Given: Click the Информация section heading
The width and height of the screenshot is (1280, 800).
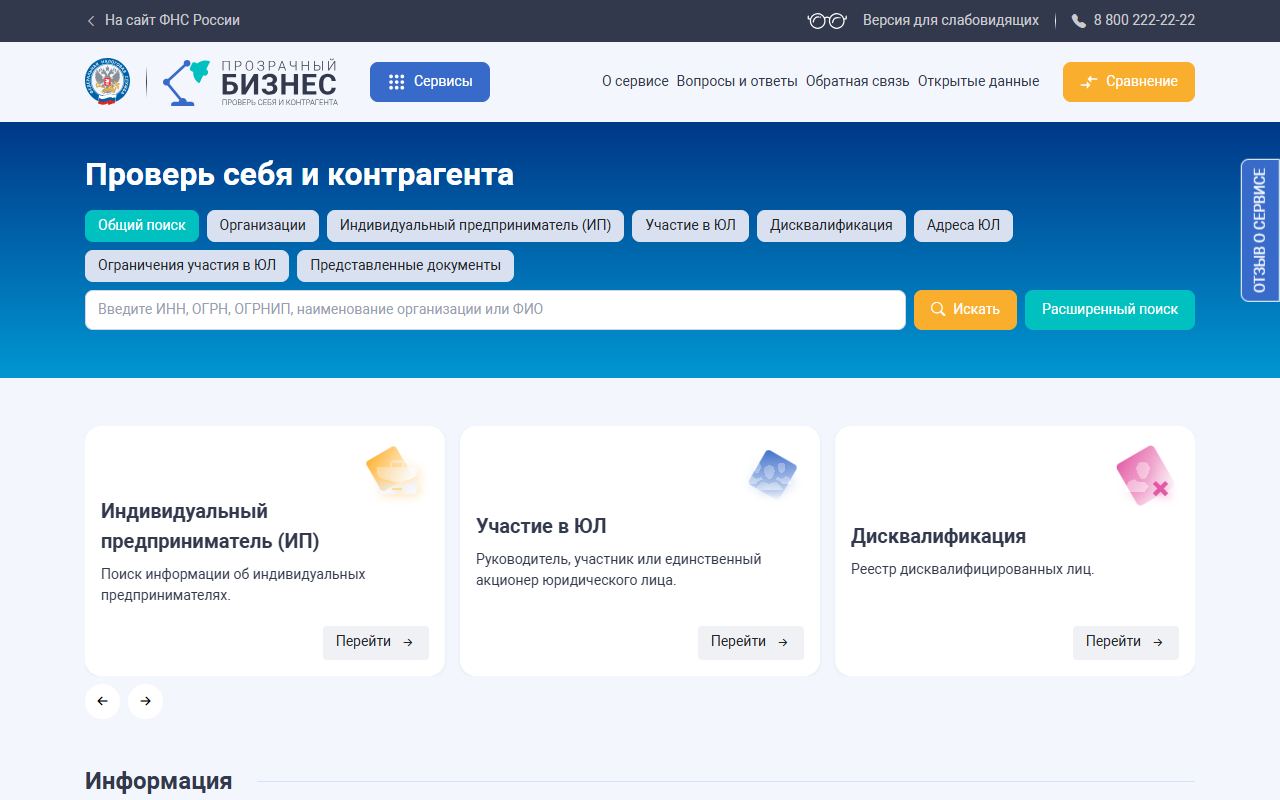Looking at the screenshot, I should click(158, 781).
